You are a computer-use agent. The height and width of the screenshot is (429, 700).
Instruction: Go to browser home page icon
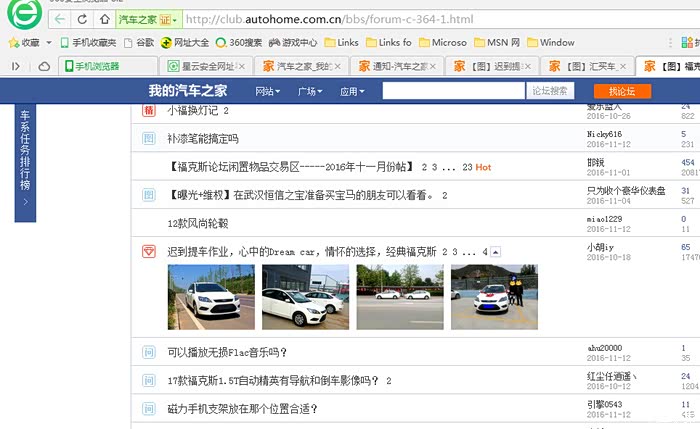pos(105,19)
